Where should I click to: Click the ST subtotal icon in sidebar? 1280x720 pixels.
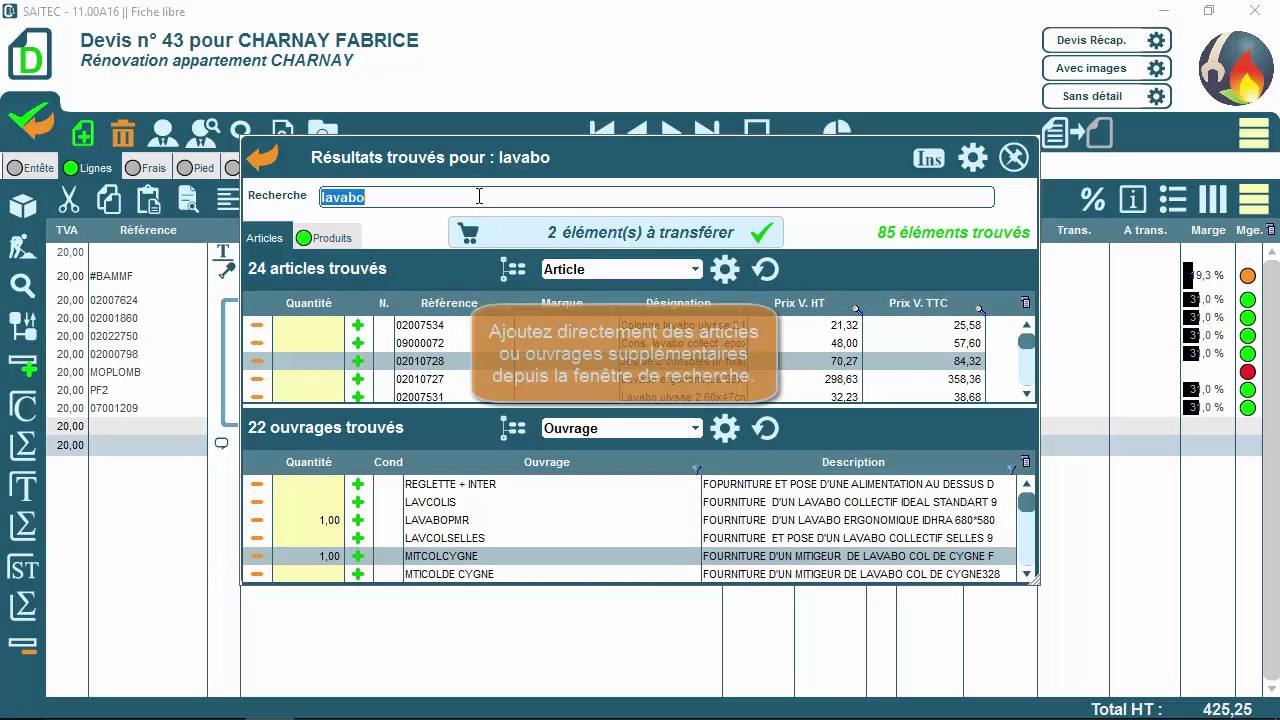pos(22,567)
